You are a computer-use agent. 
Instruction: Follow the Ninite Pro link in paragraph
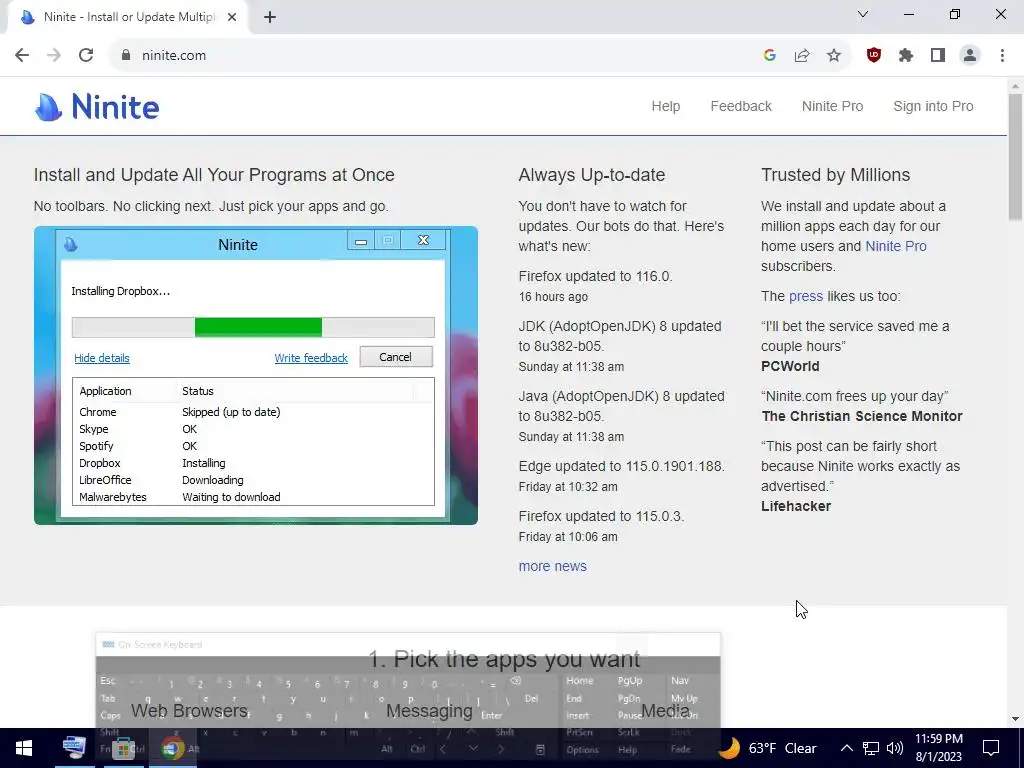point(895,246)
